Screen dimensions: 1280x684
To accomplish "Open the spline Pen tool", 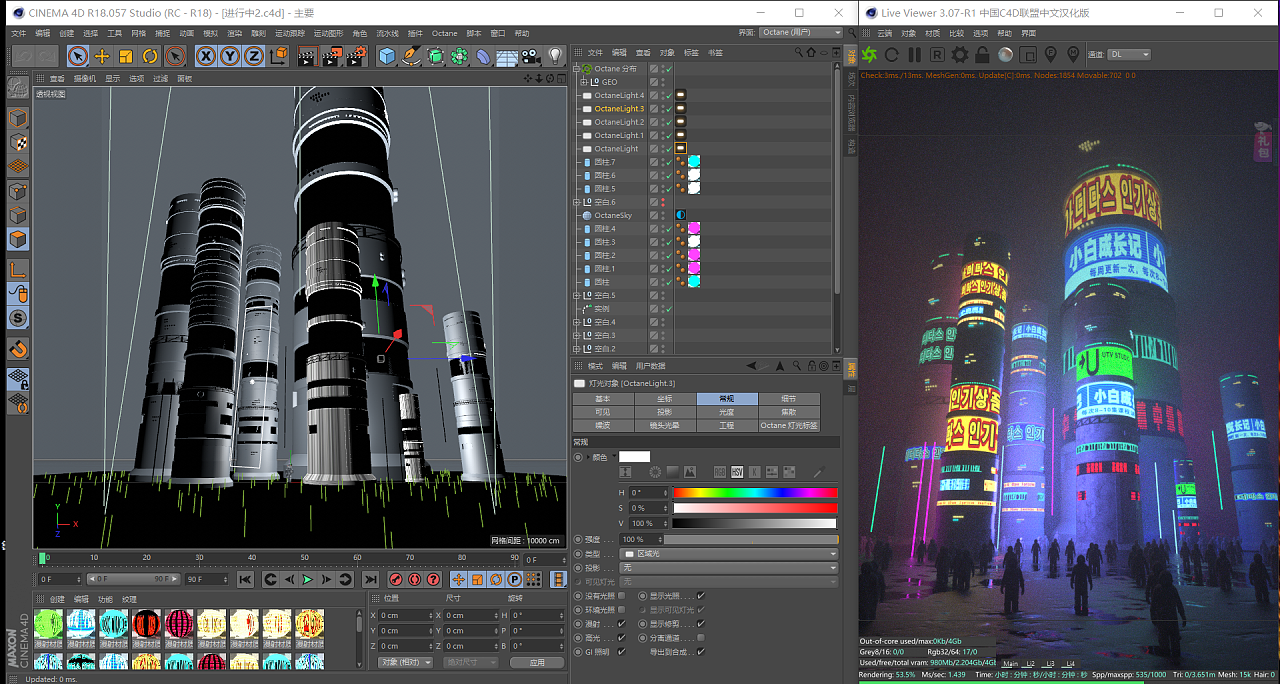I will 411,56.
